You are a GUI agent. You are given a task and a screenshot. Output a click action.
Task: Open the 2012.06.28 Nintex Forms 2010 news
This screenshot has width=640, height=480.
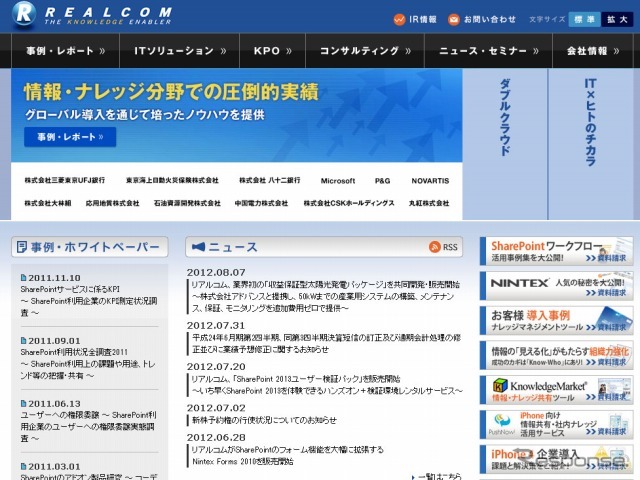pyautogui.click(x=287, y=456)
